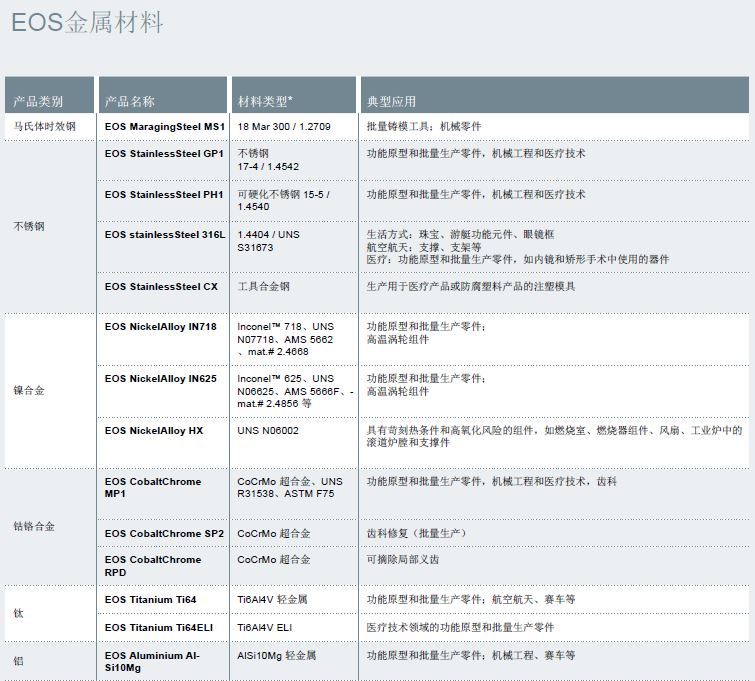Click the 镍合金 category cell
755x681 pixels.
pyautogui.click(x=29, y=391)
